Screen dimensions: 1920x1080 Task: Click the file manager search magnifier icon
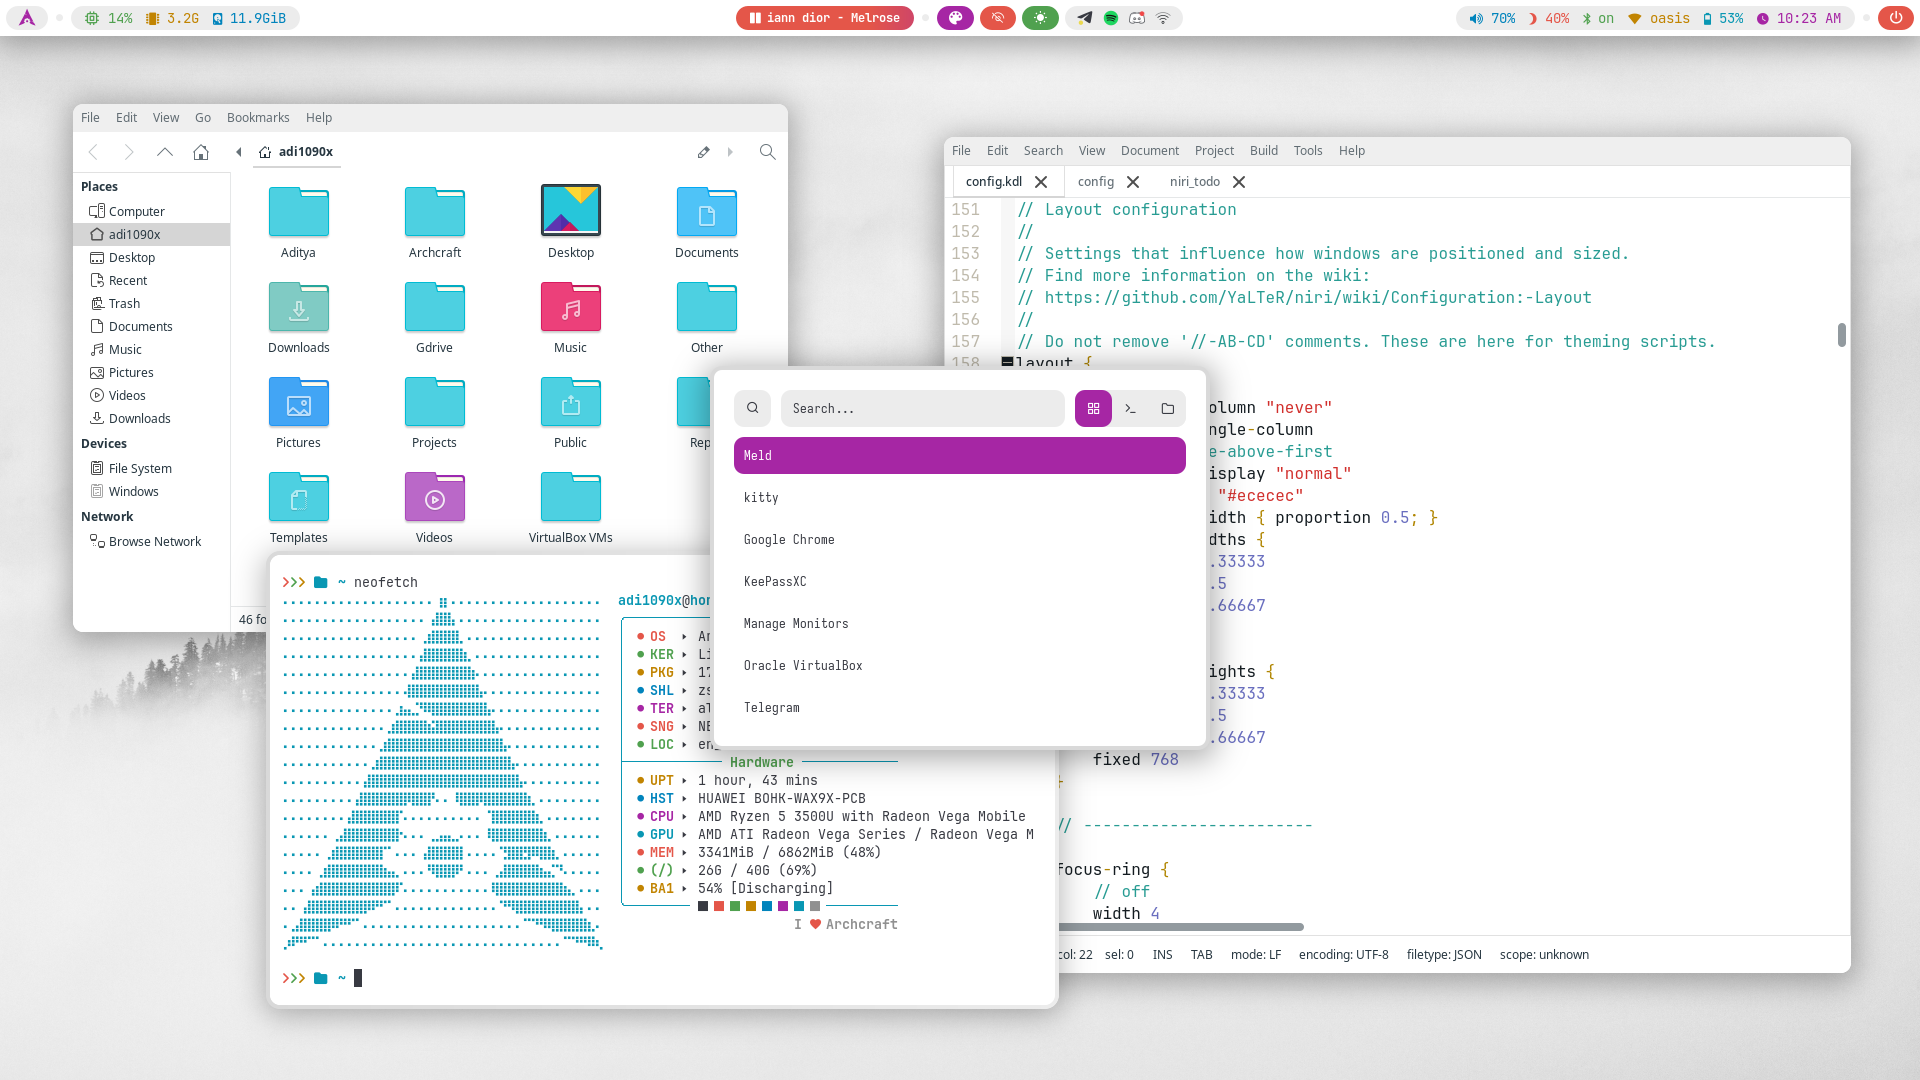click(x=767, y=152)
